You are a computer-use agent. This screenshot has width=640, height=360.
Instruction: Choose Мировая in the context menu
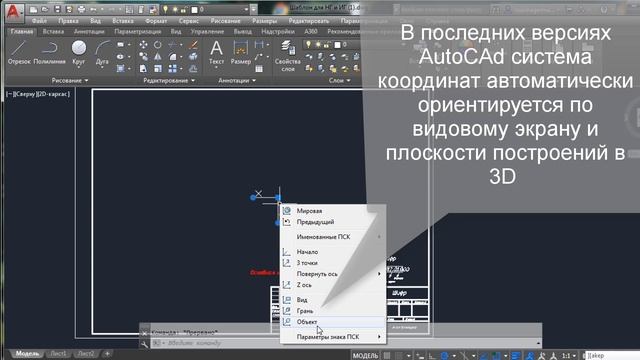pyautogui.click(x=333, y=211)
